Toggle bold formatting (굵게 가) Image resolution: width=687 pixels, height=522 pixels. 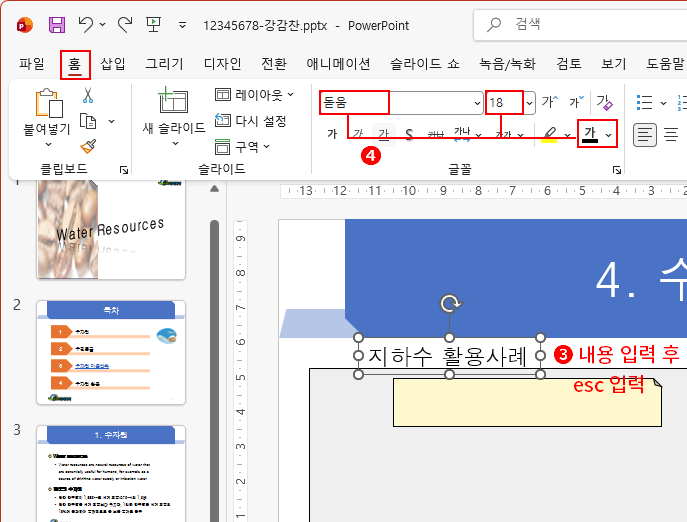click(332, 134)
